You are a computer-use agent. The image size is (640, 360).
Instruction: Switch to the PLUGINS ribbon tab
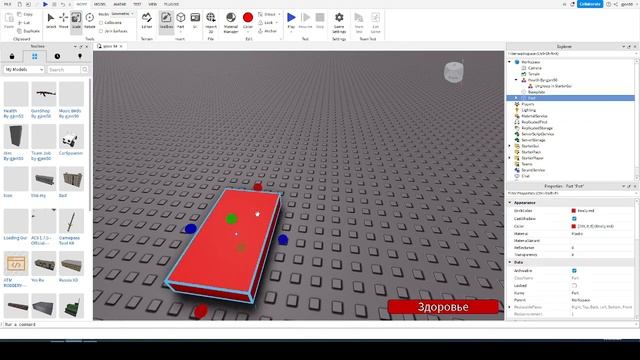click(171, 4)
